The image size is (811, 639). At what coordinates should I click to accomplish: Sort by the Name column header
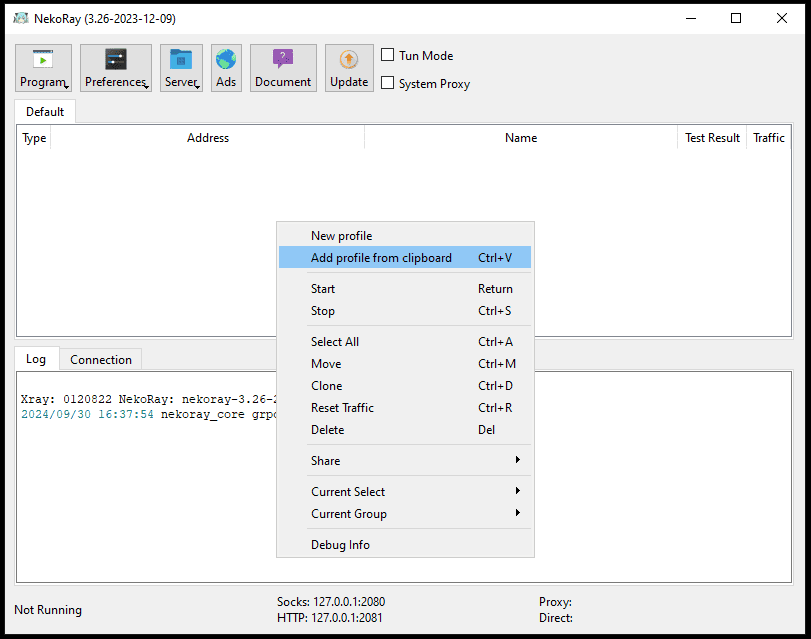(521, 138)
